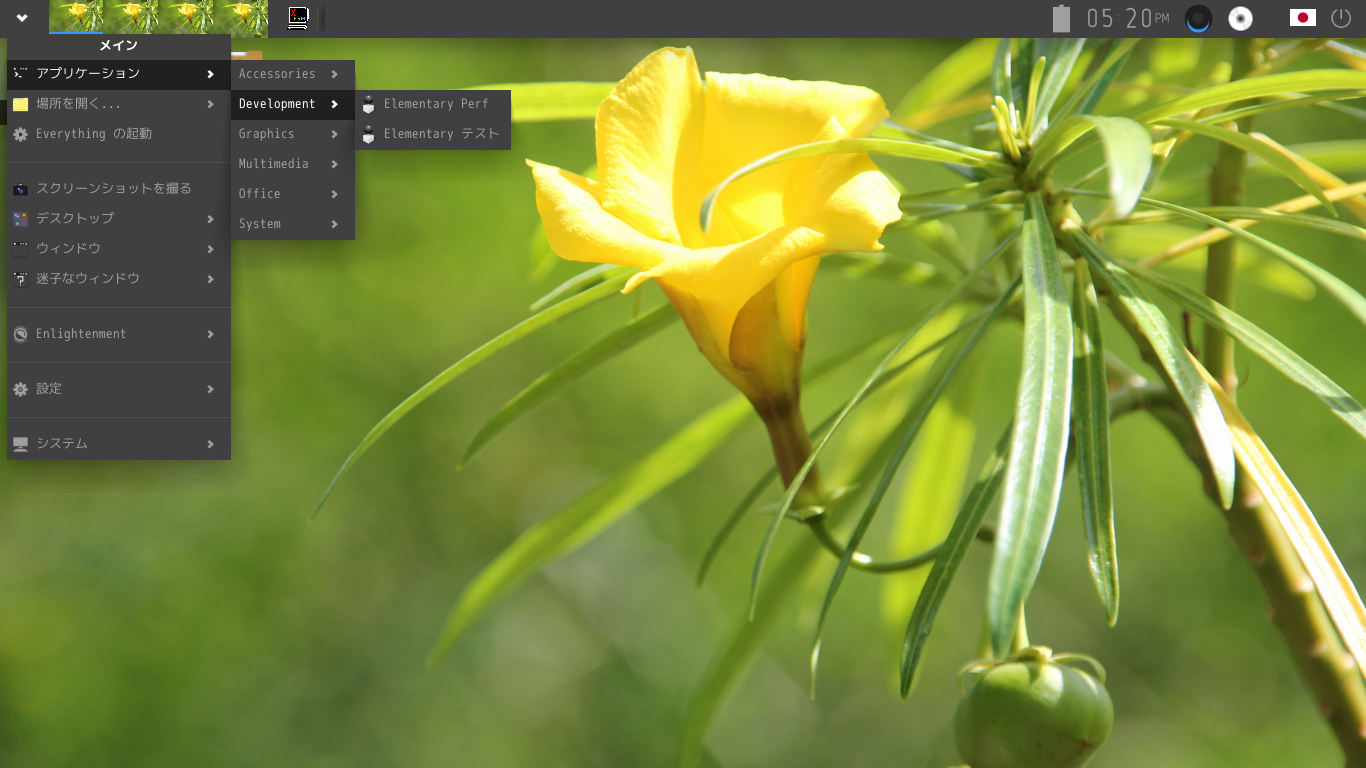1366x768 pixels.
Task: Expand the デスクトップ submenu arrow
Action: coord(210,219)
